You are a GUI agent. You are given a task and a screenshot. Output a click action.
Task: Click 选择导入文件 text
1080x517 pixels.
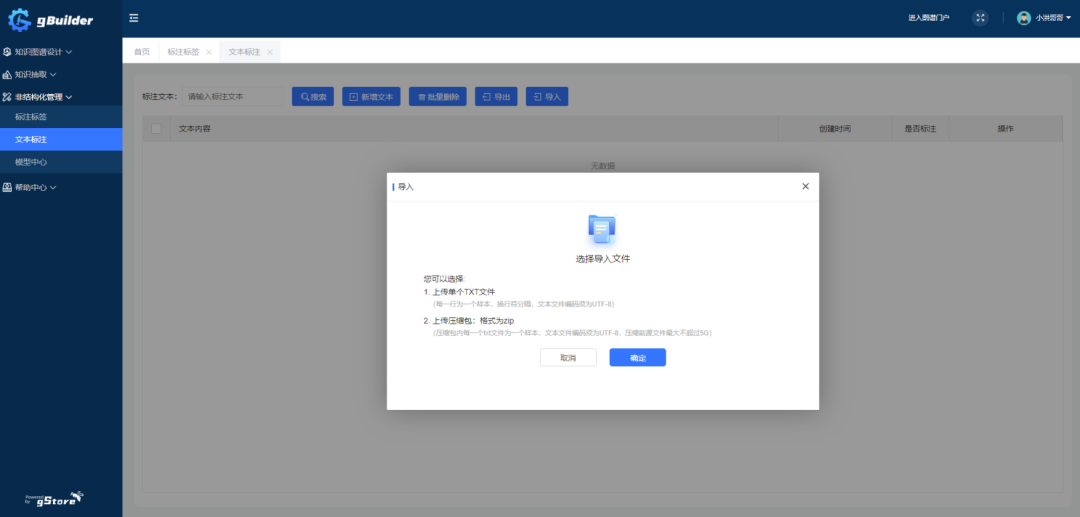point(603,260)
